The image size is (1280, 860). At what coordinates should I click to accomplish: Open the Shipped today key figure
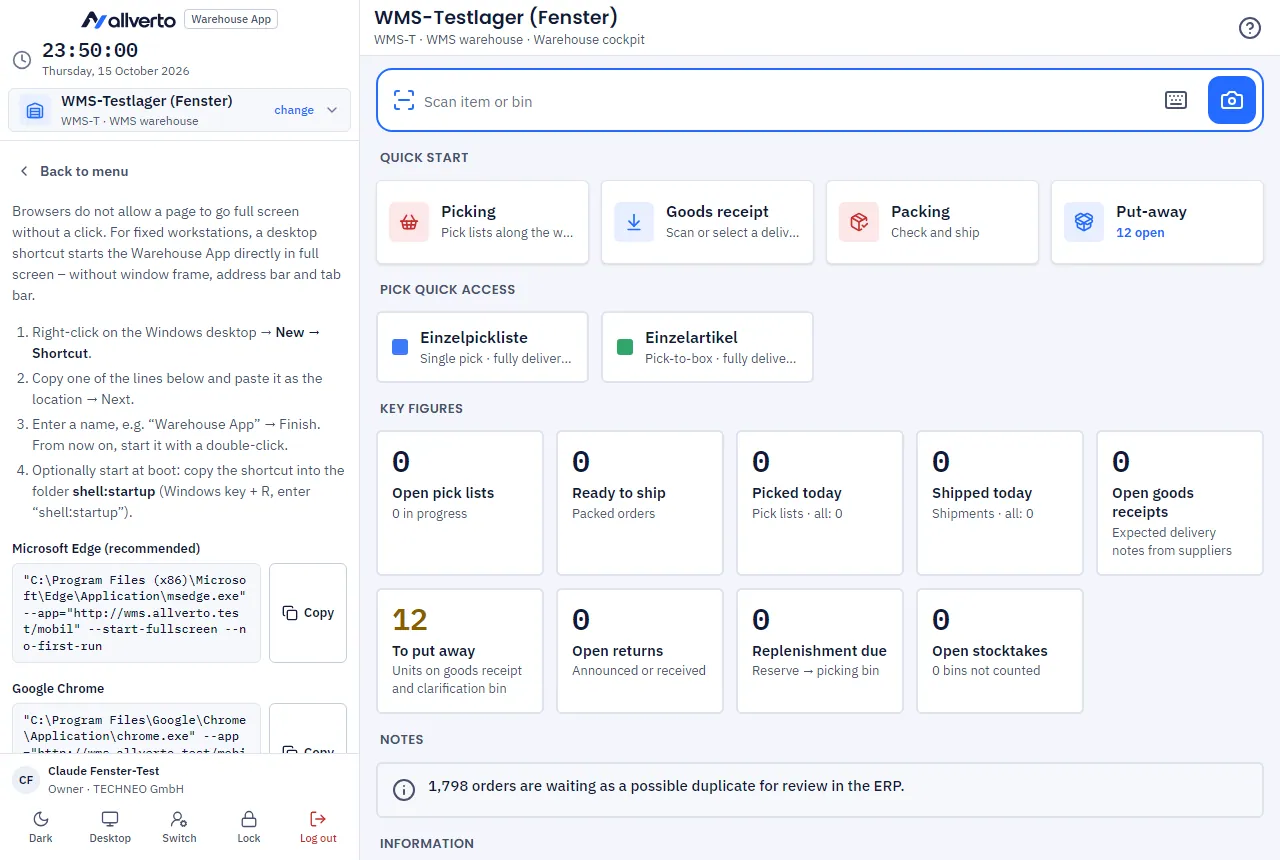point(1000,503)
